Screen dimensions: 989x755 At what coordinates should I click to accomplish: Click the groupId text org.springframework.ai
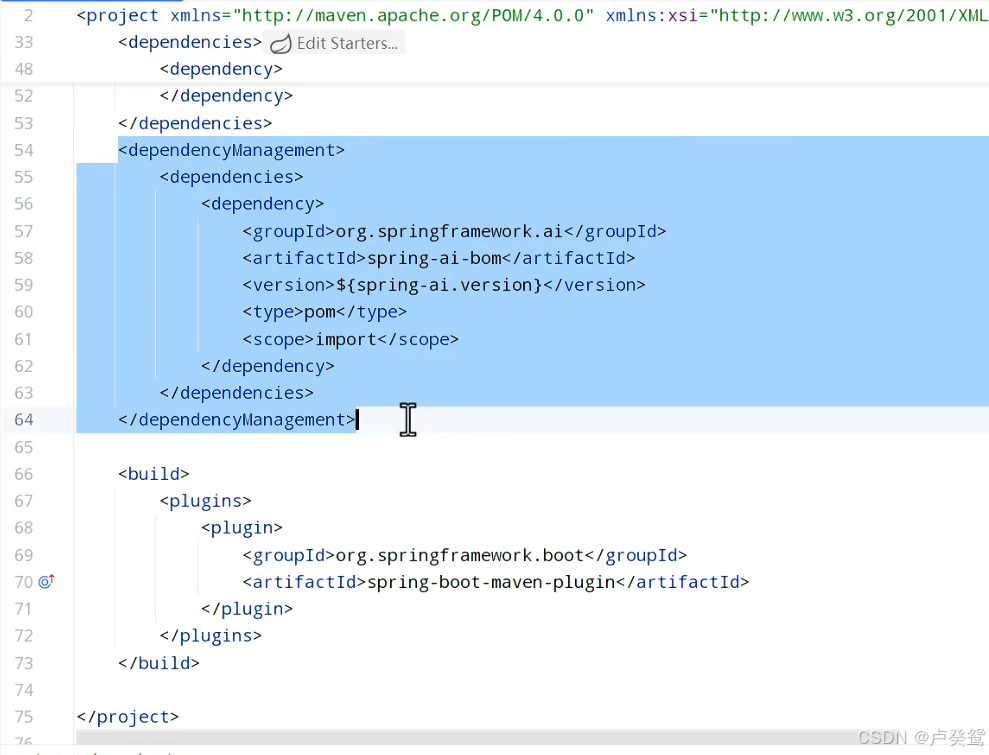pos(449,231)
